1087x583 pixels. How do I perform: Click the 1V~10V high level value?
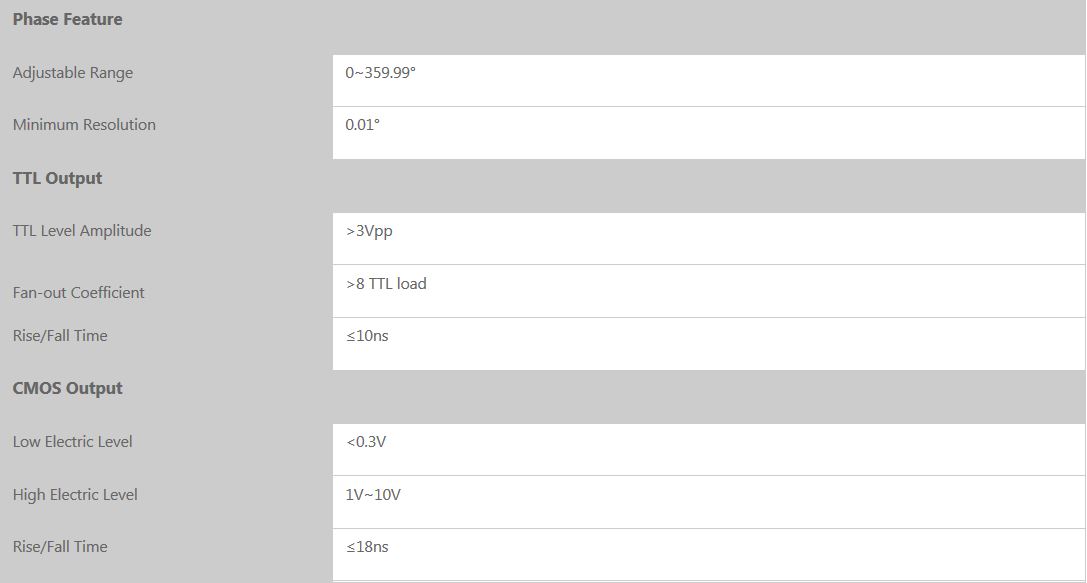(x=373, y=495)
